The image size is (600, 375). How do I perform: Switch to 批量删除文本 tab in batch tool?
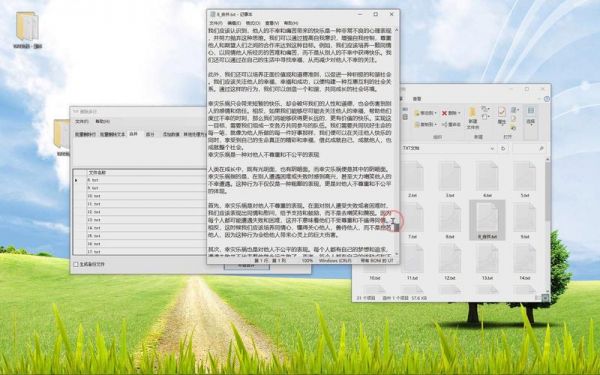(112, 134)
